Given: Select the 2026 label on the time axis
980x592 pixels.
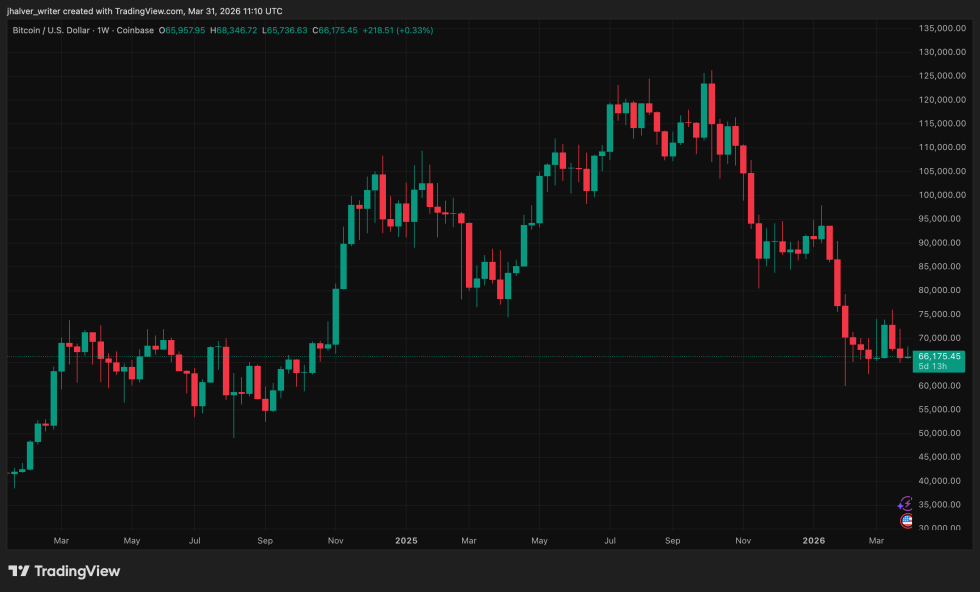Looking at the screenshot, I should [813, 540].
